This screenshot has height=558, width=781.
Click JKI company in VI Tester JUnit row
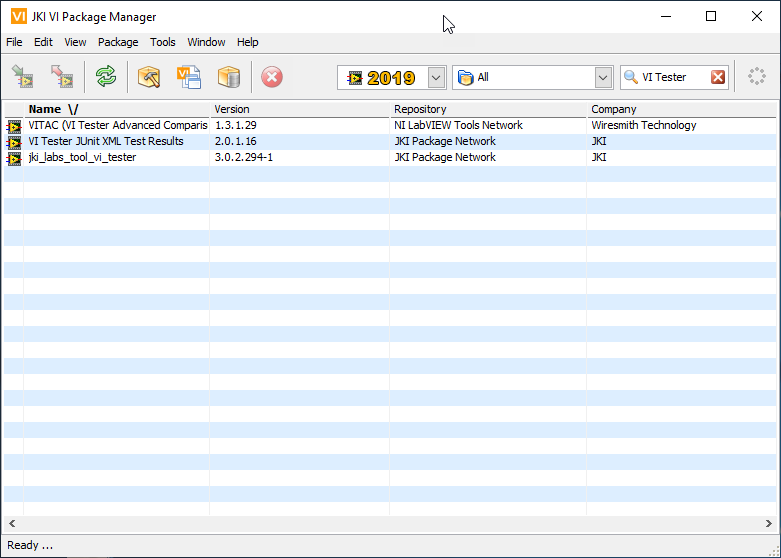click(599, 141)
